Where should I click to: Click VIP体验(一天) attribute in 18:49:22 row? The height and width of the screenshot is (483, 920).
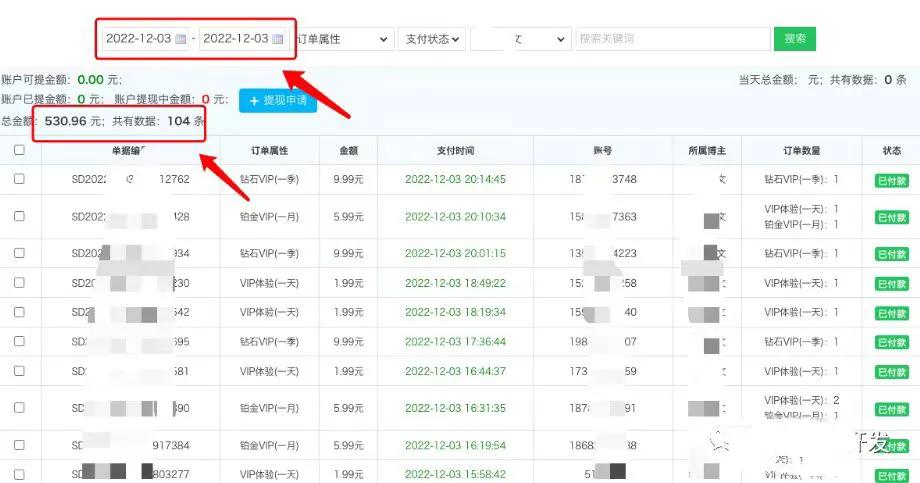pyautogui.click(x=269, y=283)
